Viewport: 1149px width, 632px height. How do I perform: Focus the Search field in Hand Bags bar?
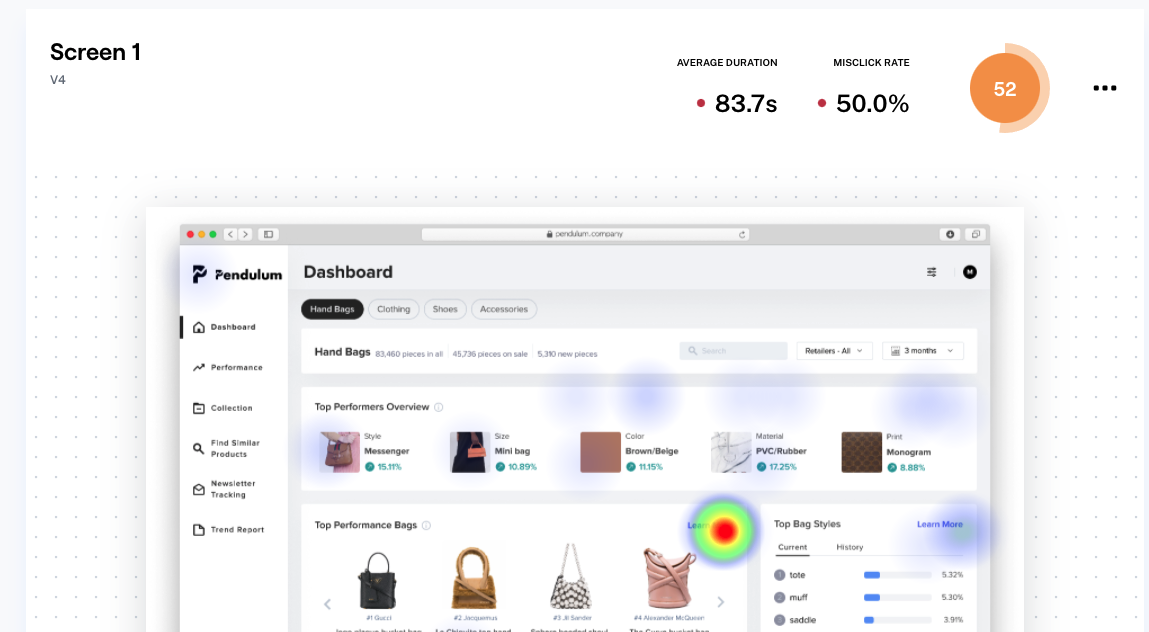(x=734, y=351)
